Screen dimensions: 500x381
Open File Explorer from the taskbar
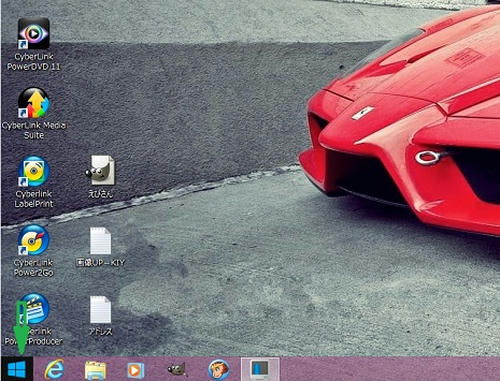coord(95,370)
